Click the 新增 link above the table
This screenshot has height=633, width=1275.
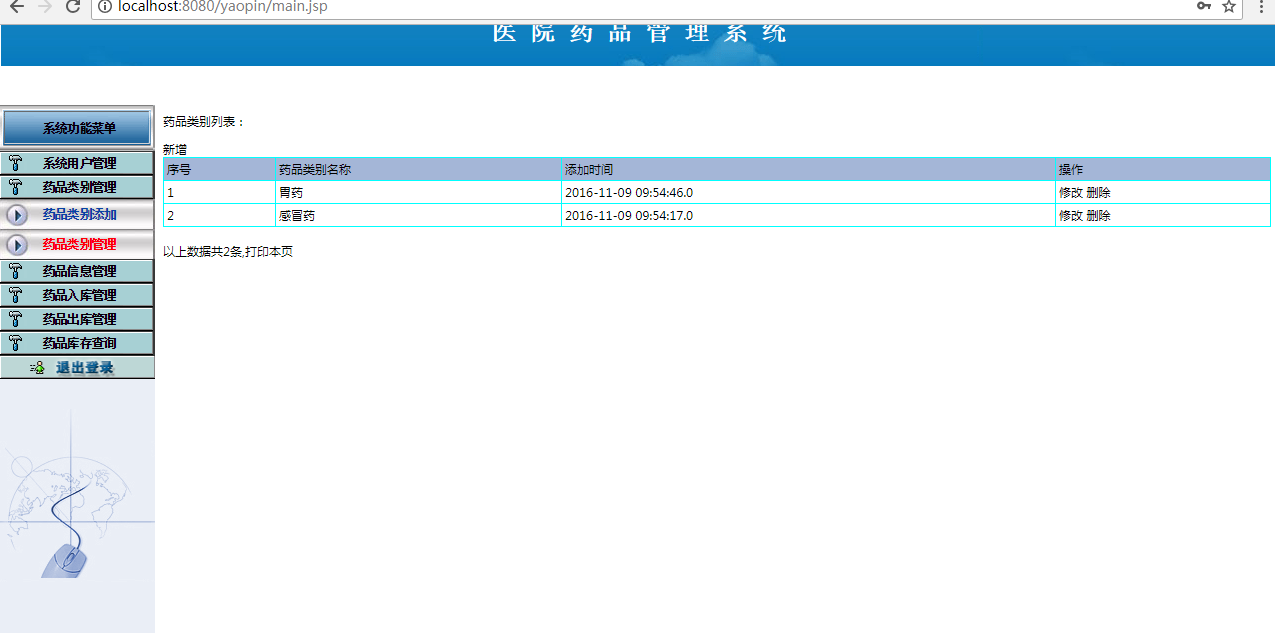[x=175, y=149]
